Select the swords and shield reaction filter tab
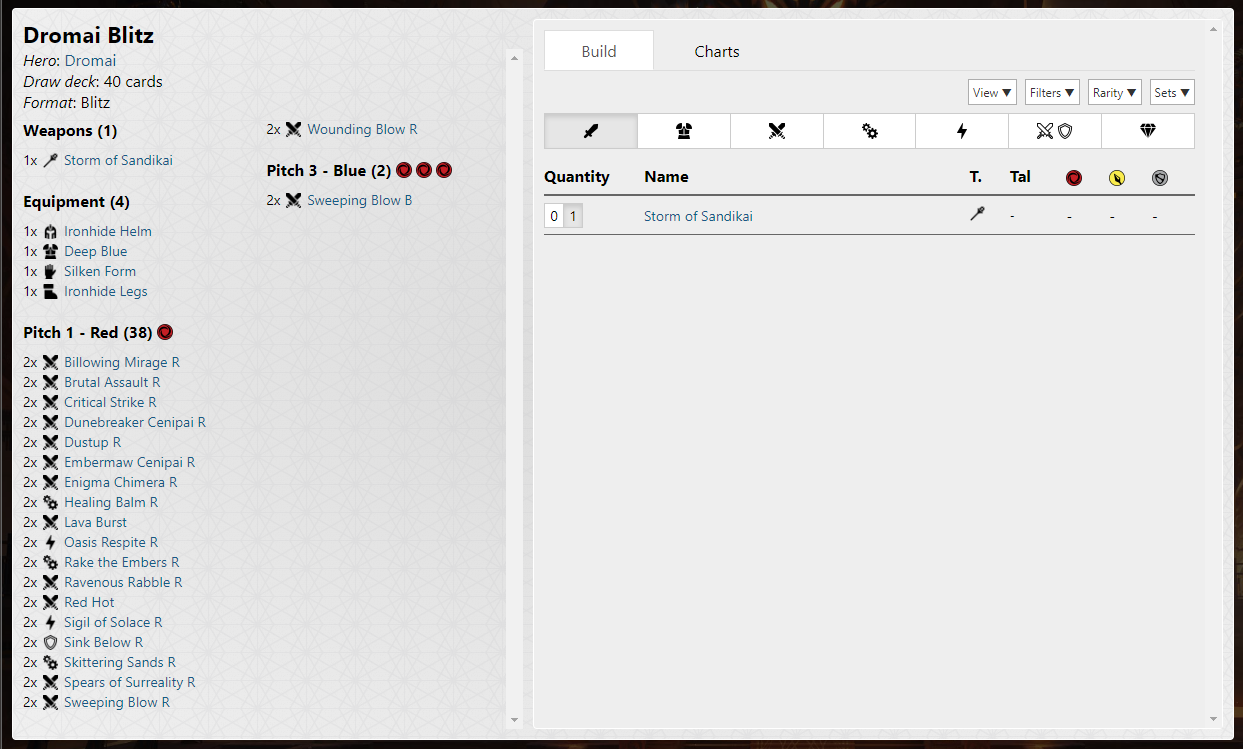The width and height of the screenshot is (1243, 749). [1055, 131]
